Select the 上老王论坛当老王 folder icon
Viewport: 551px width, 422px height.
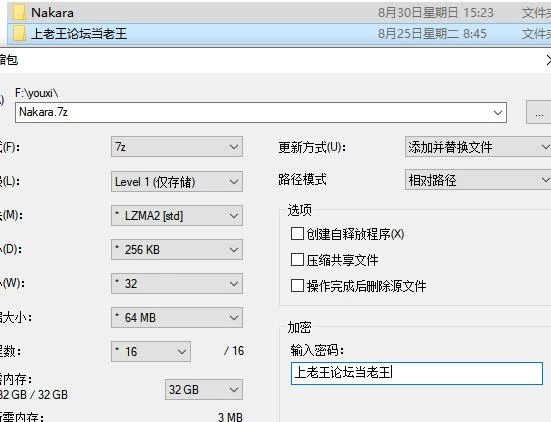pos(19,34)
